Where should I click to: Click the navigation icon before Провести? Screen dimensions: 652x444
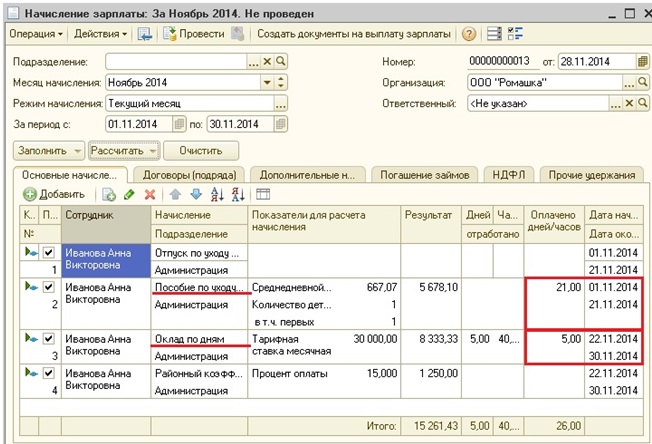coord(145,34)
